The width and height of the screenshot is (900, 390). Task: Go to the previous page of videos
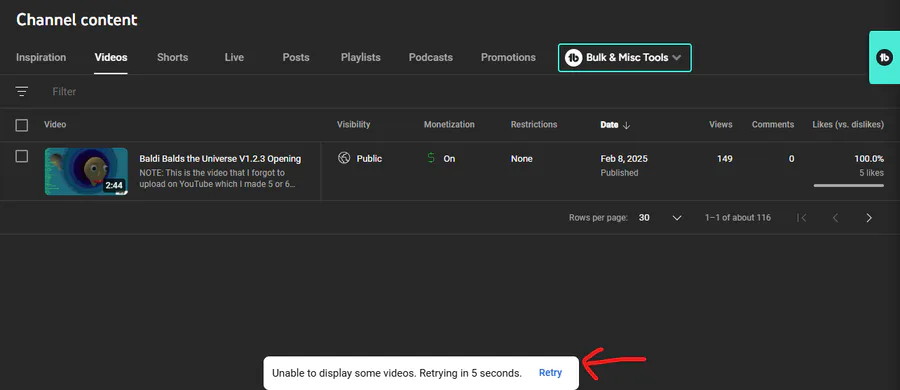[x=836, y=218]
